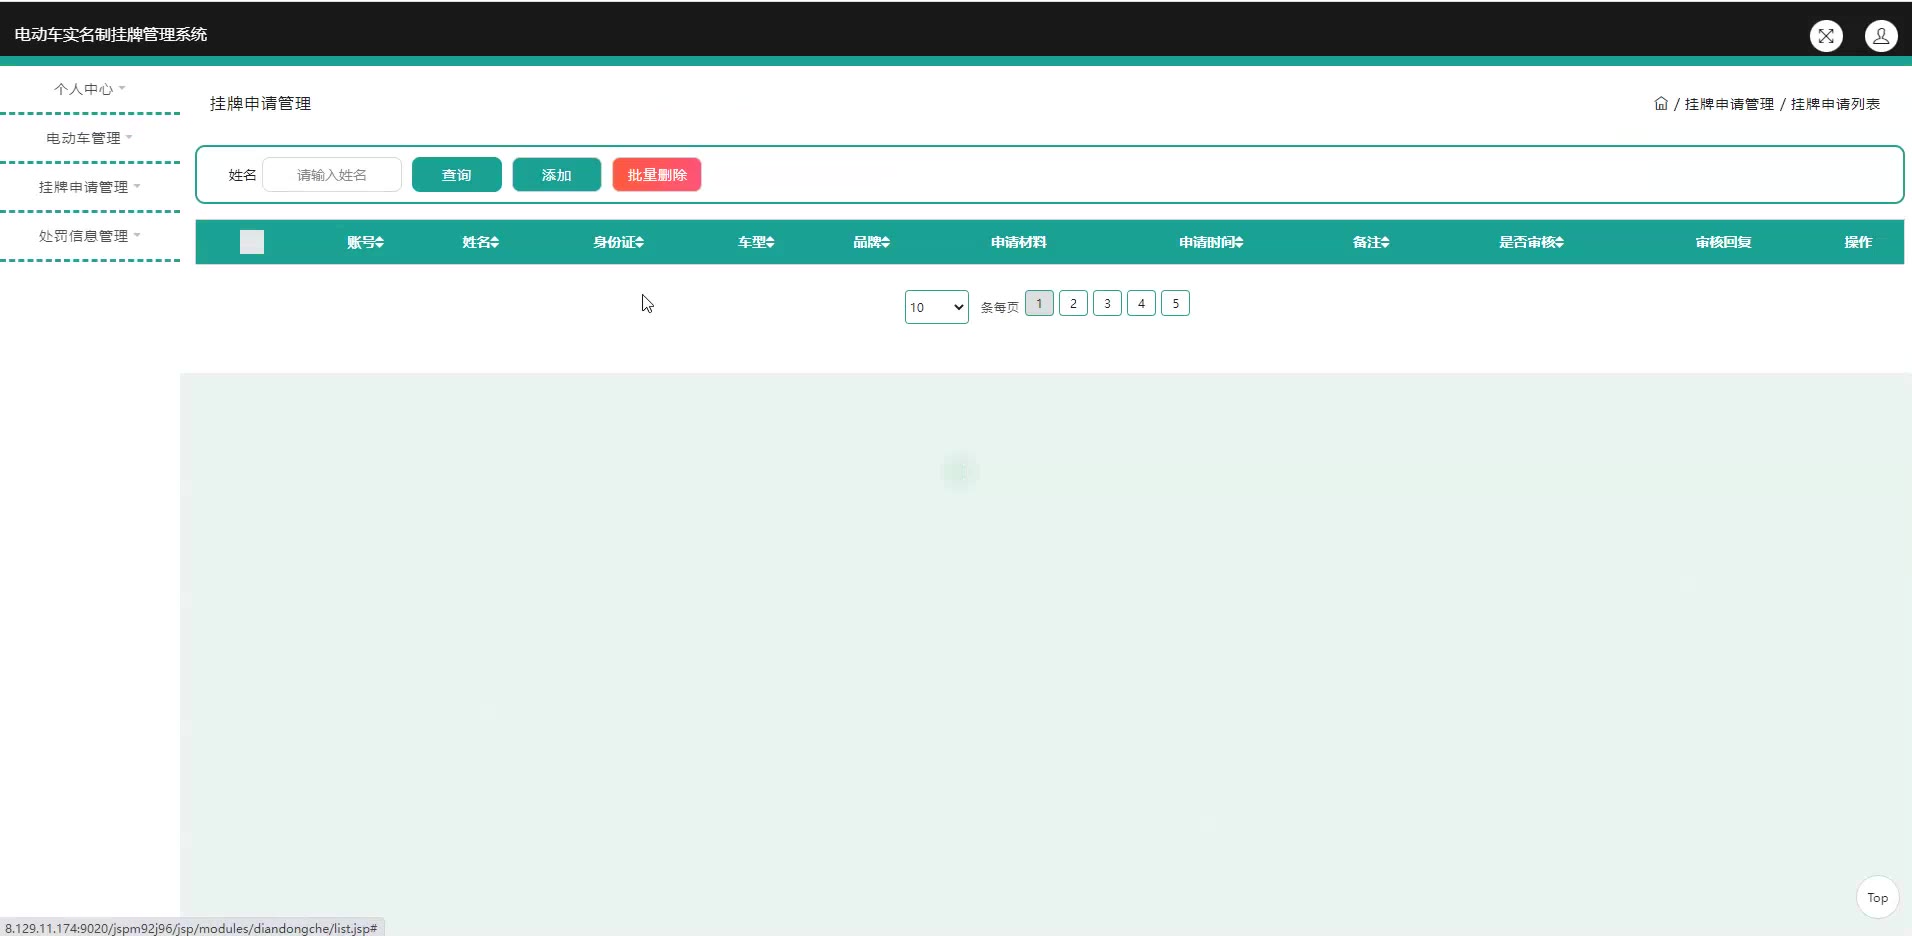Sort table by 账号 column
Viewport: 1912px width, 936px height.
366,242
